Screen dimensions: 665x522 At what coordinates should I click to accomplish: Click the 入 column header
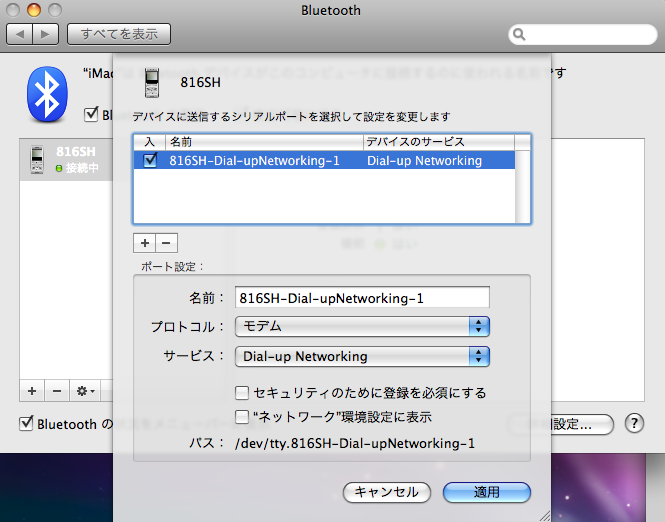pos(149,142)
